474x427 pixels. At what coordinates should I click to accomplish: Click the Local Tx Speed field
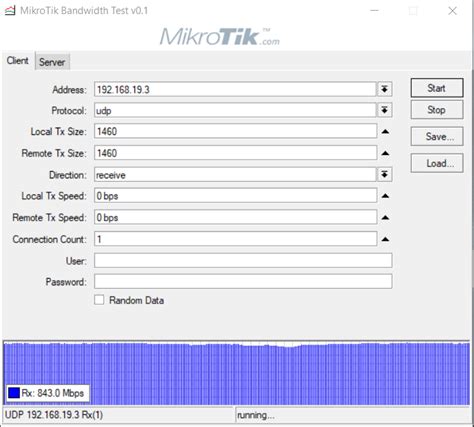pyautogui.click(x=235, y=196)
